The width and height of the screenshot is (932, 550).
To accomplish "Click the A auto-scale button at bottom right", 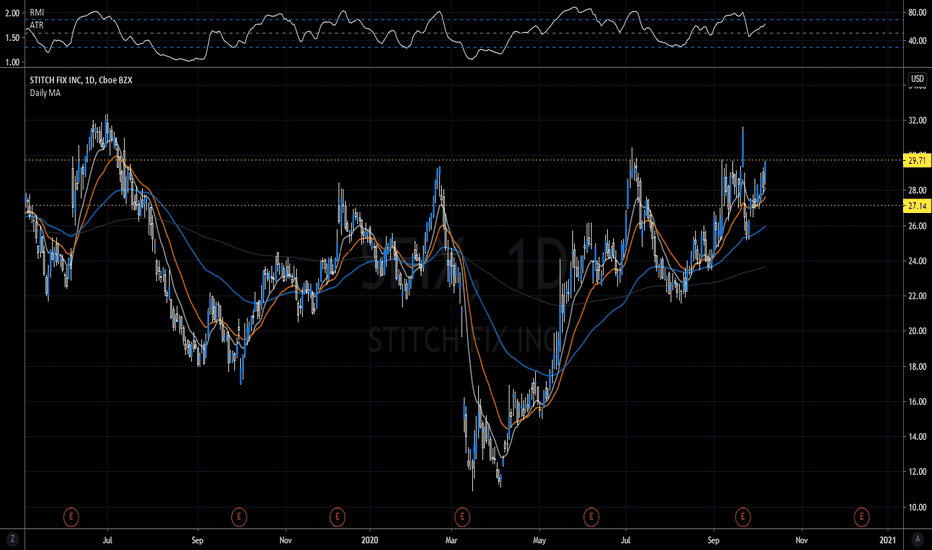I will 917,540.
